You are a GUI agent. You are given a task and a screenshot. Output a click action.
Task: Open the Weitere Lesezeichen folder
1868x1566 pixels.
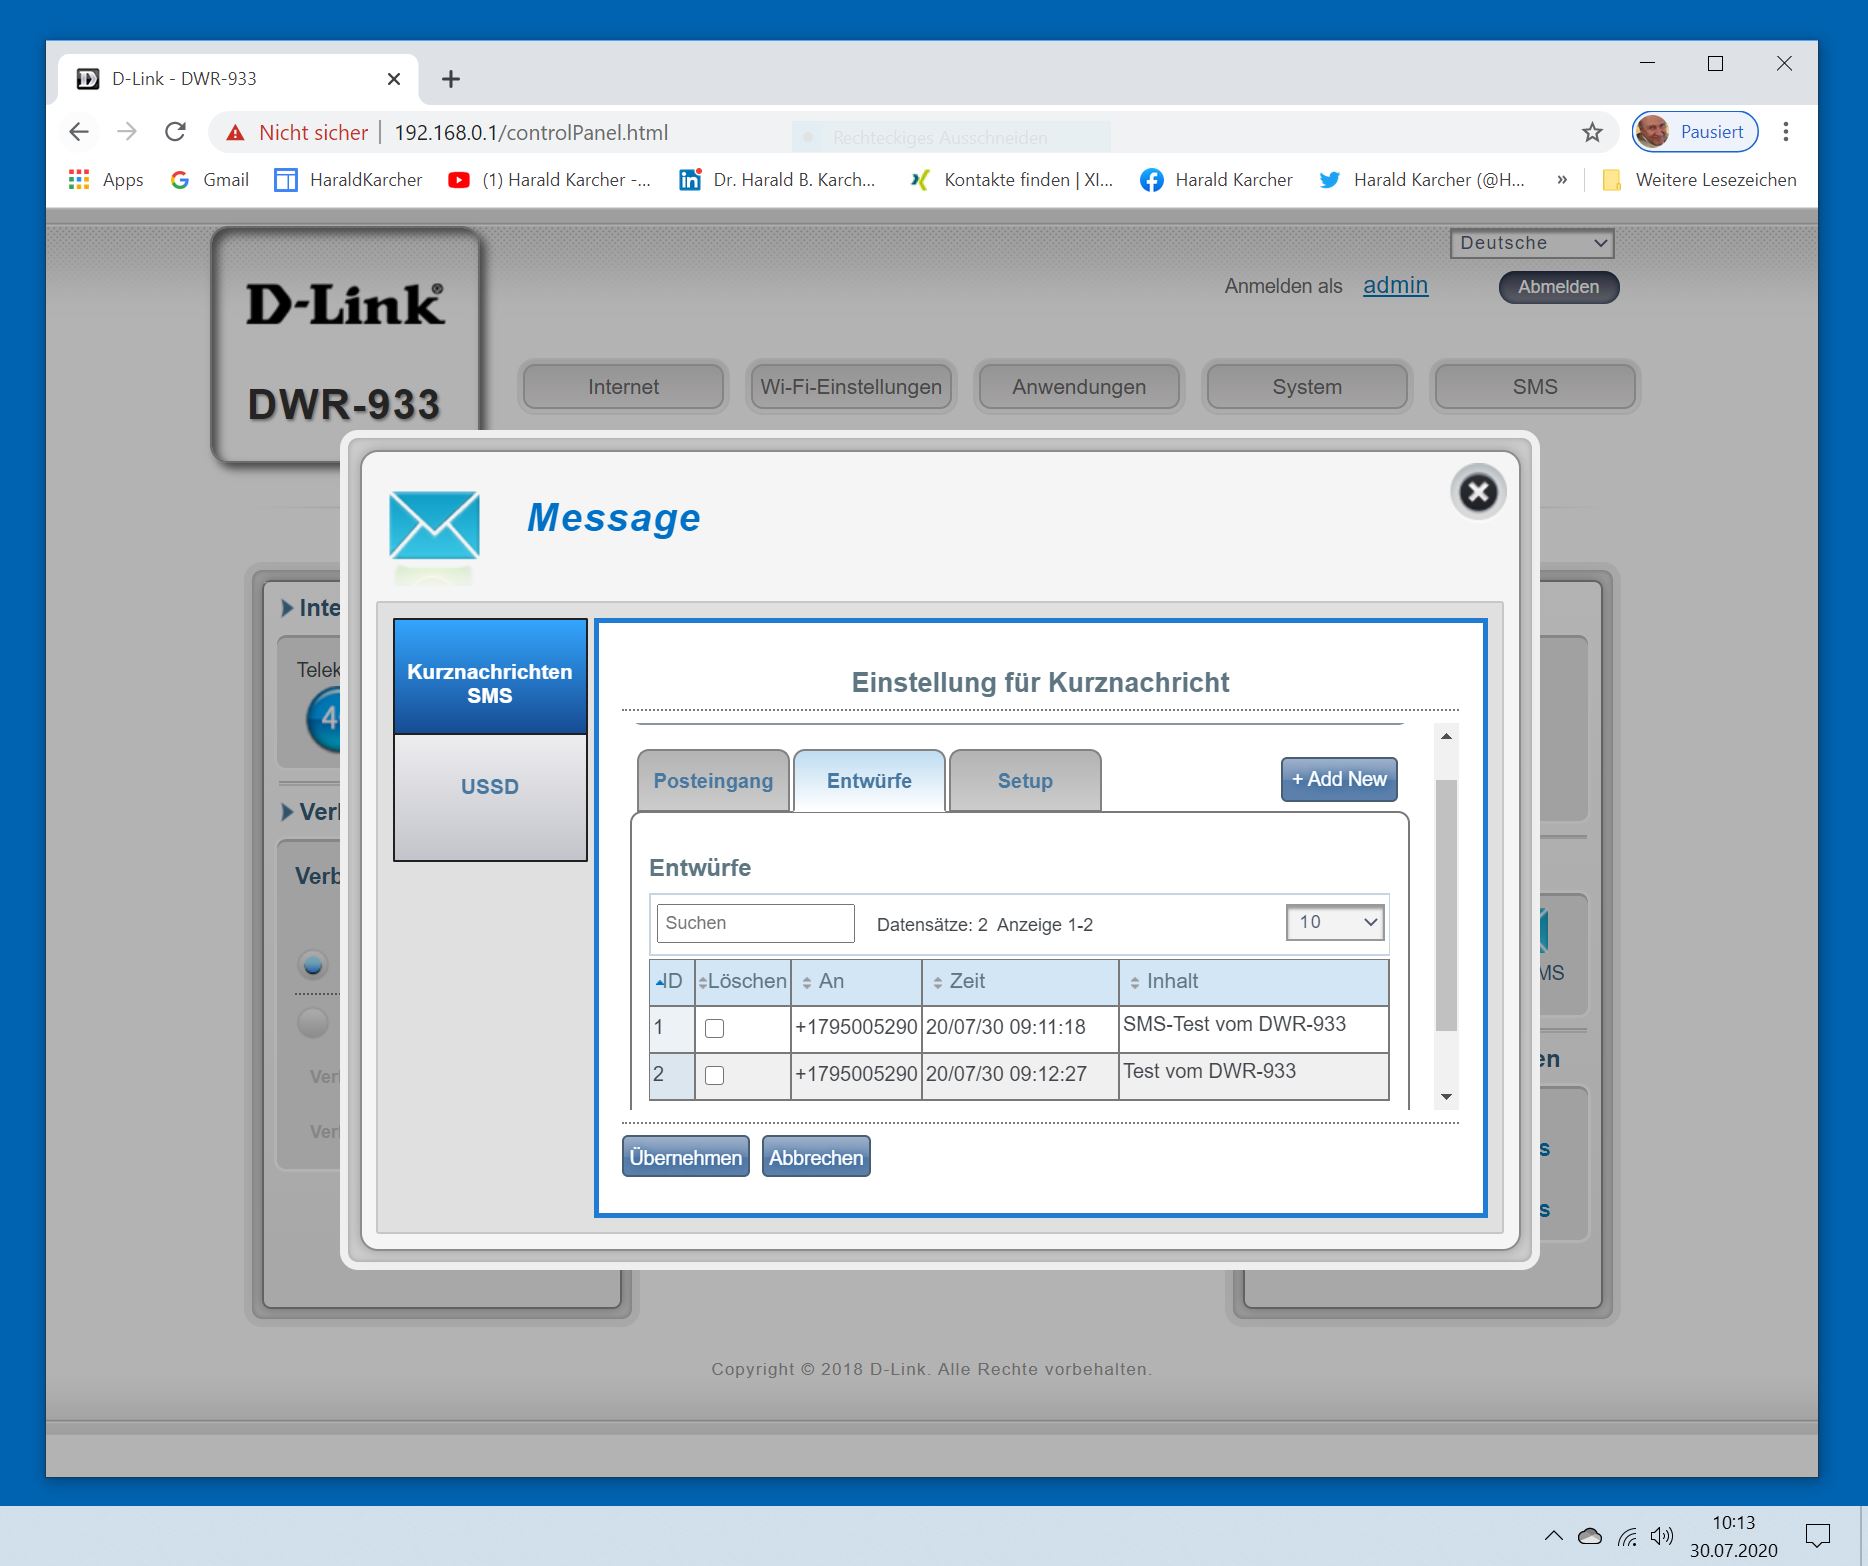1699,180
